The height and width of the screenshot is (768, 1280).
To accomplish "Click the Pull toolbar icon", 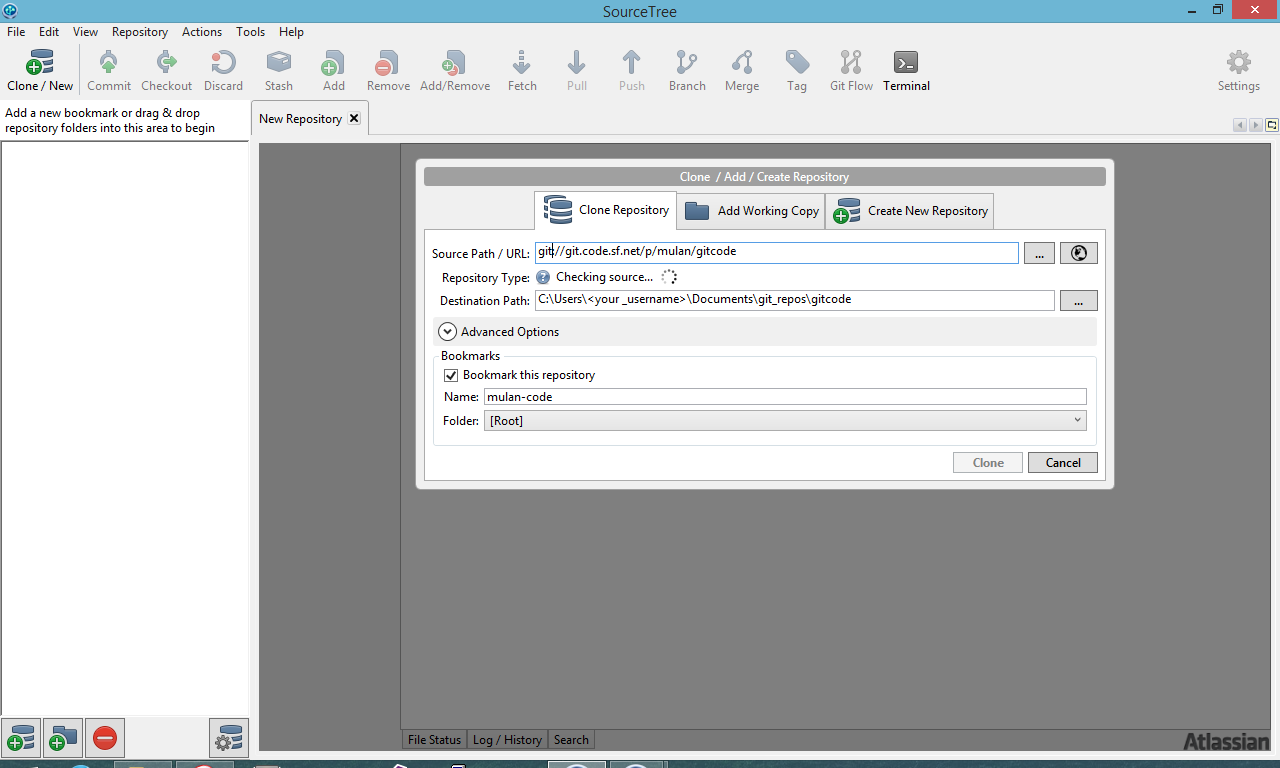I will pos(577,71).
